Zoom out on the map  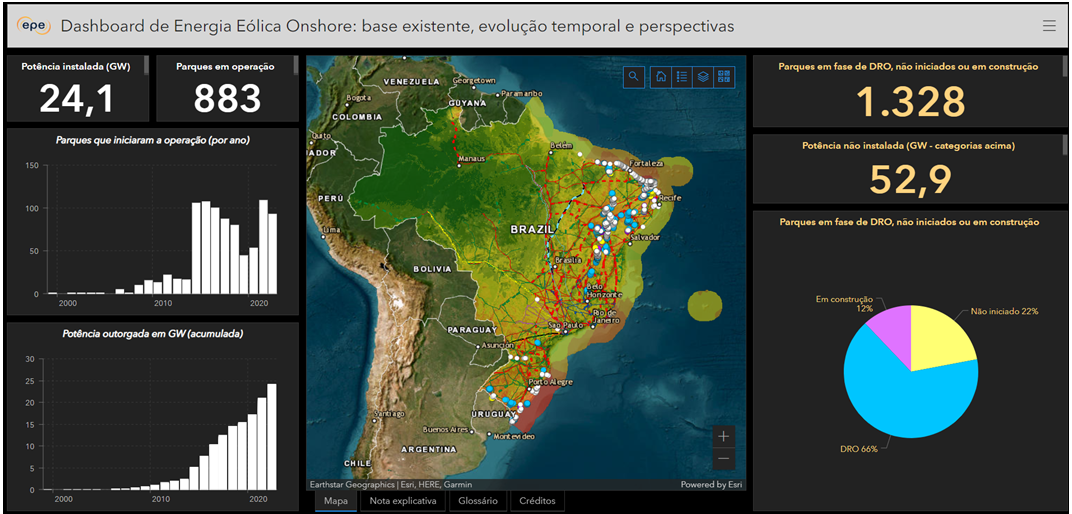click(724, 459)
